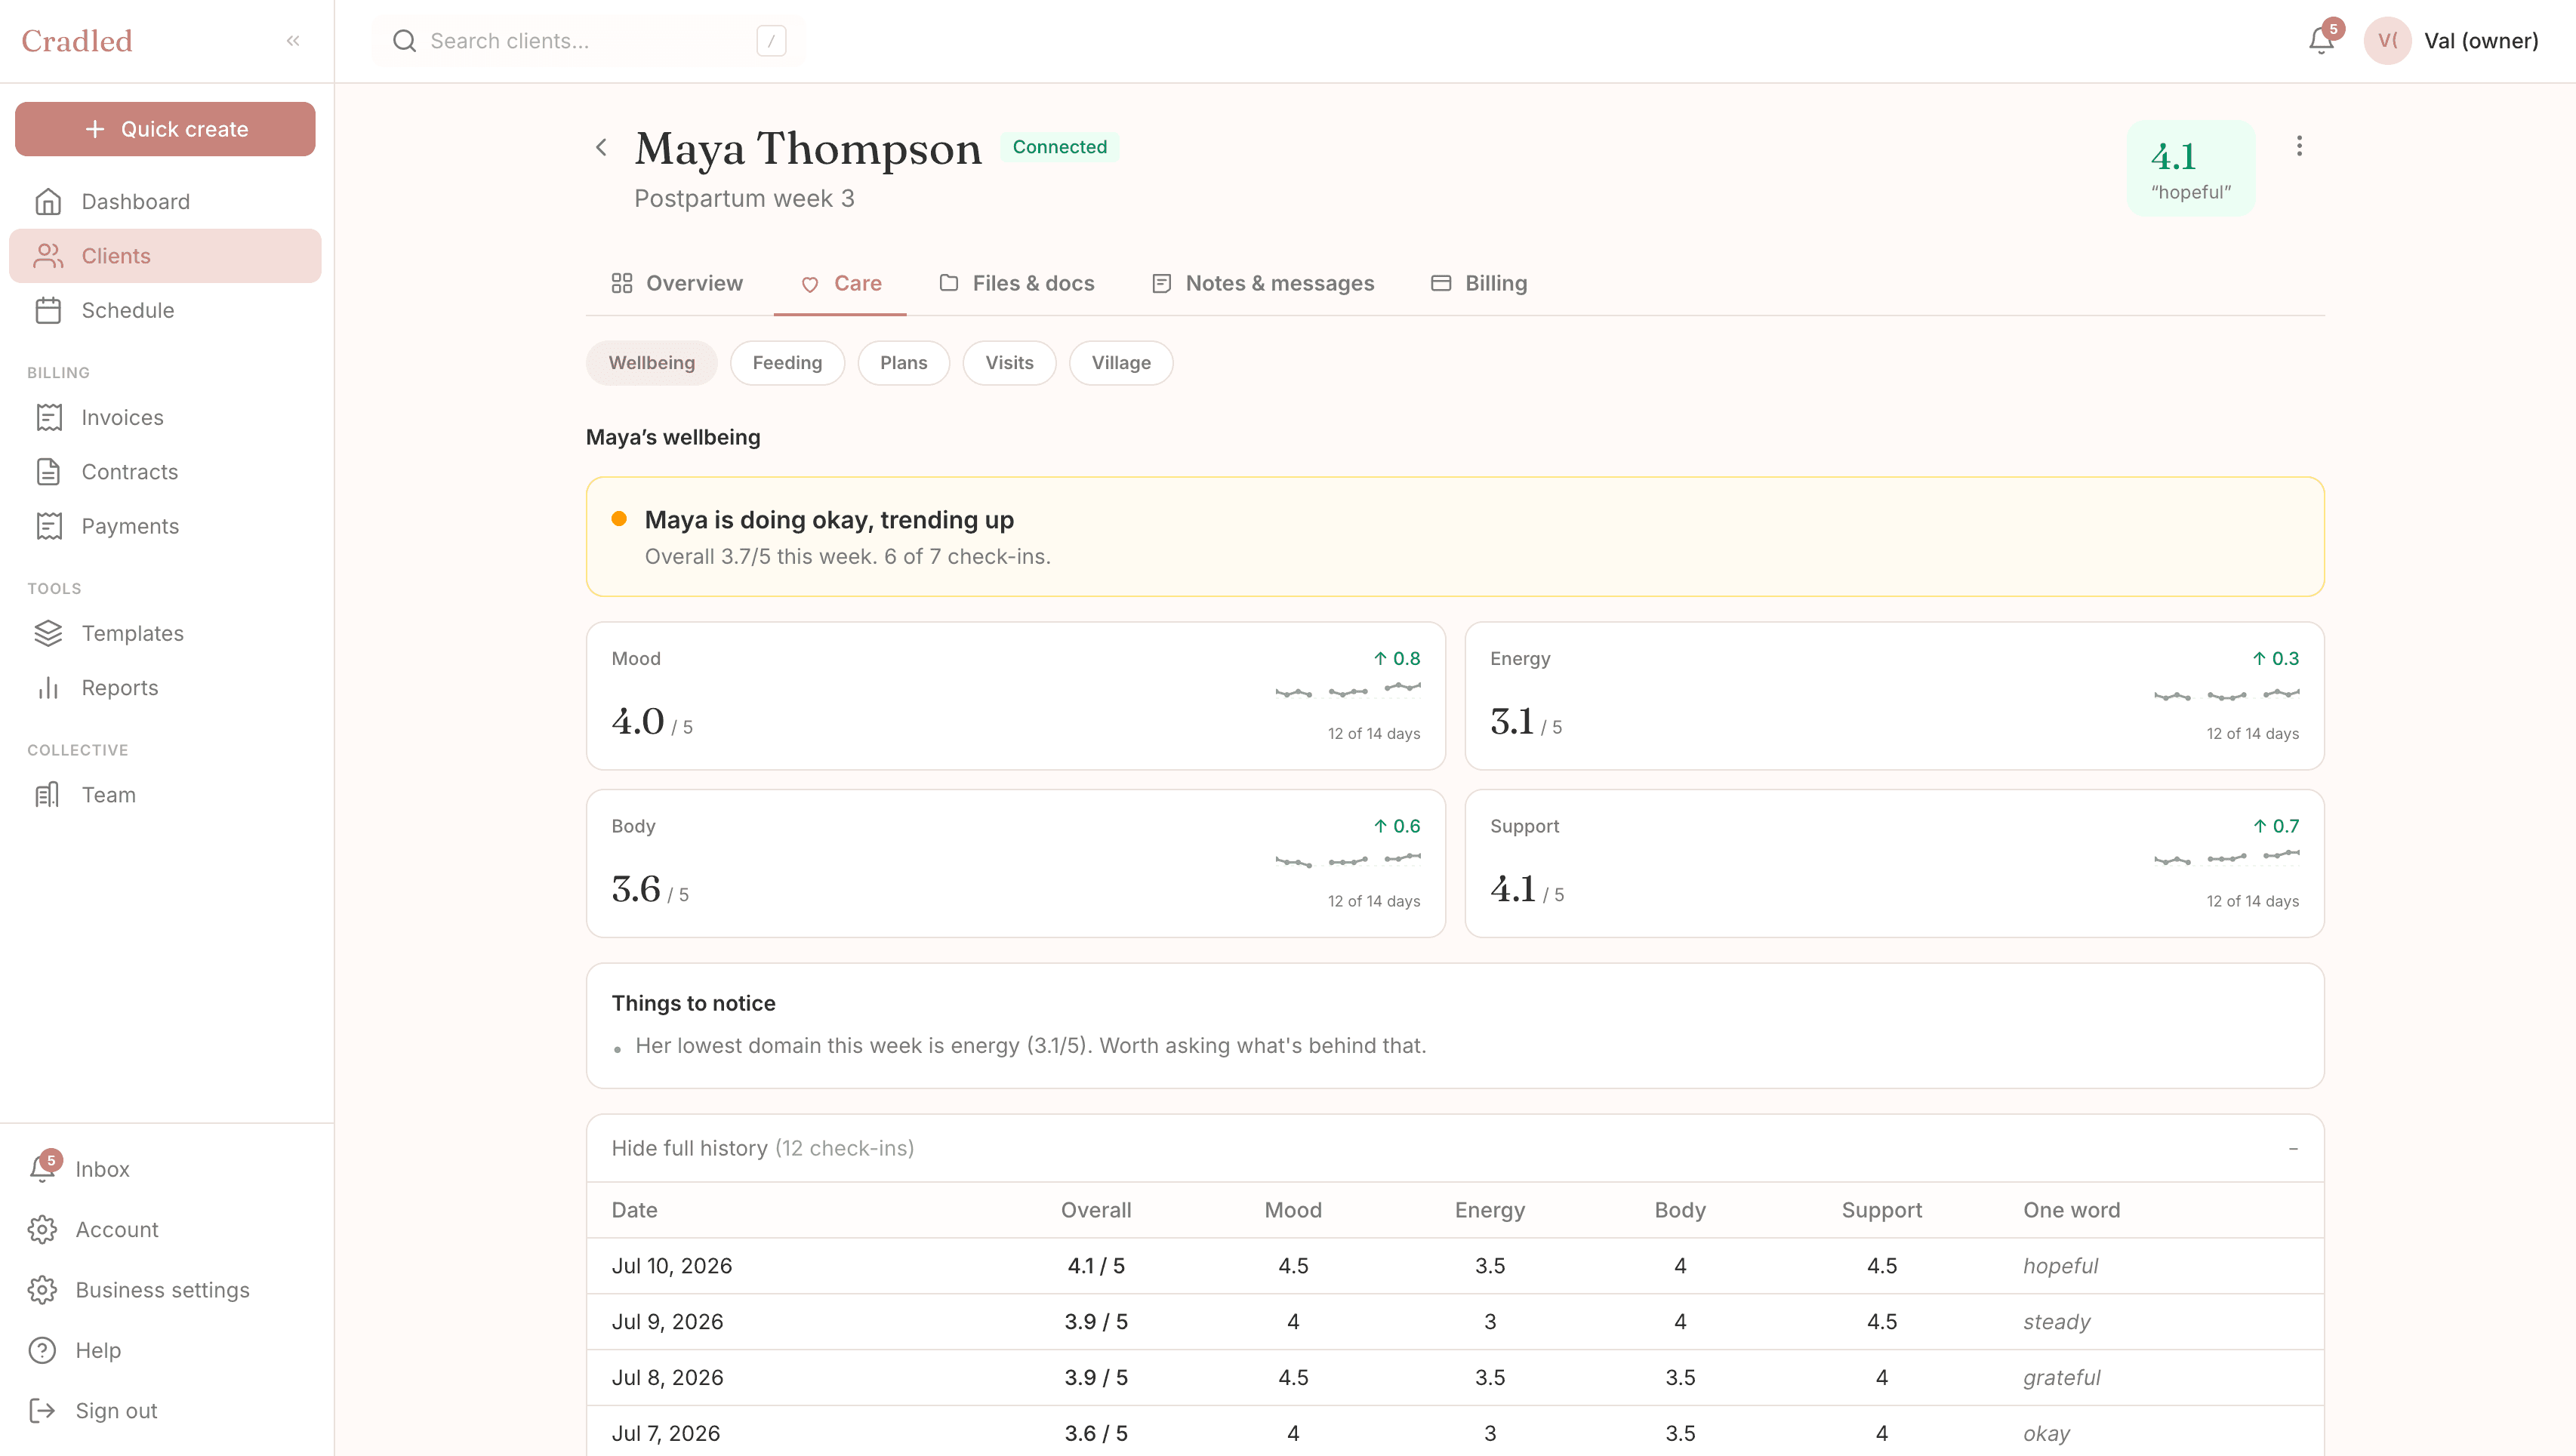2576x1456 pixels.
Task: Click the Jul 9, 2026 date cell
Action: point(667,1322)
